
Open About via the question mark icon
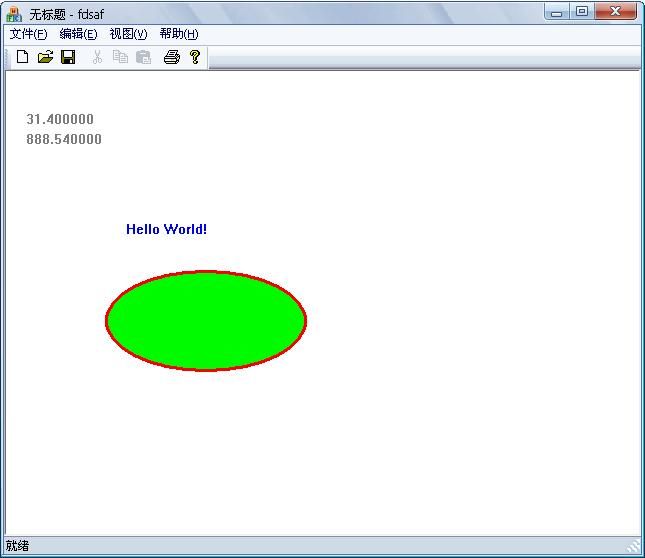pyautogui.click(x=195, y=57)
